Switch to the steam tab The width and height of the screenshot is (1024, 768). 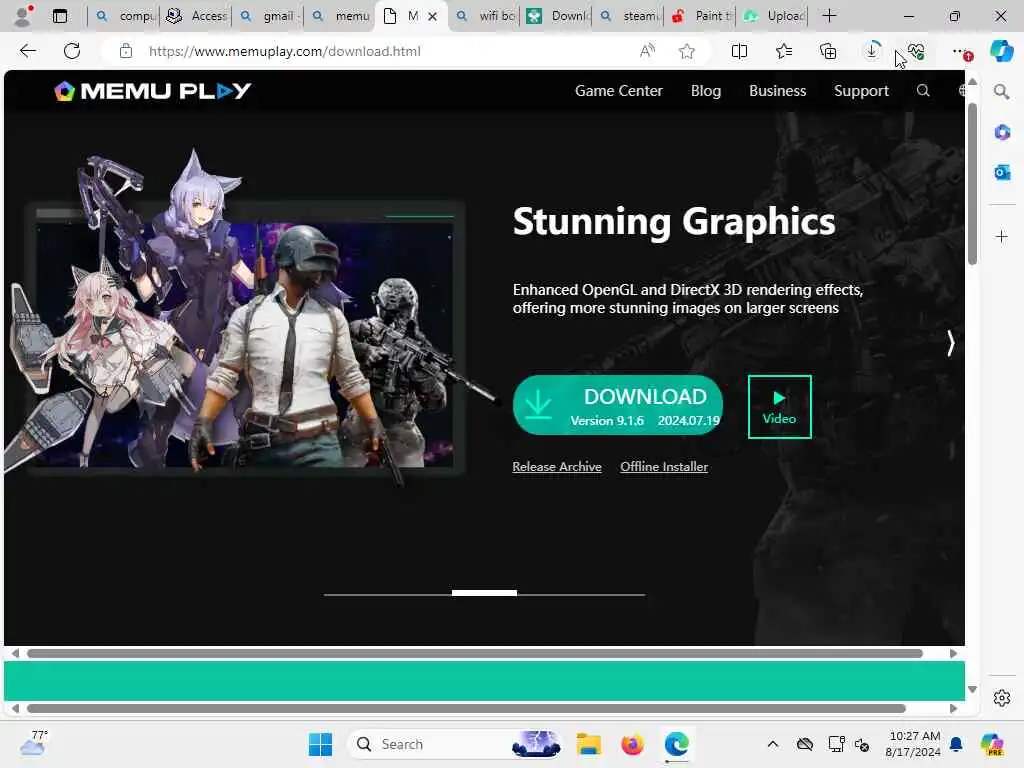coord(628,16)
